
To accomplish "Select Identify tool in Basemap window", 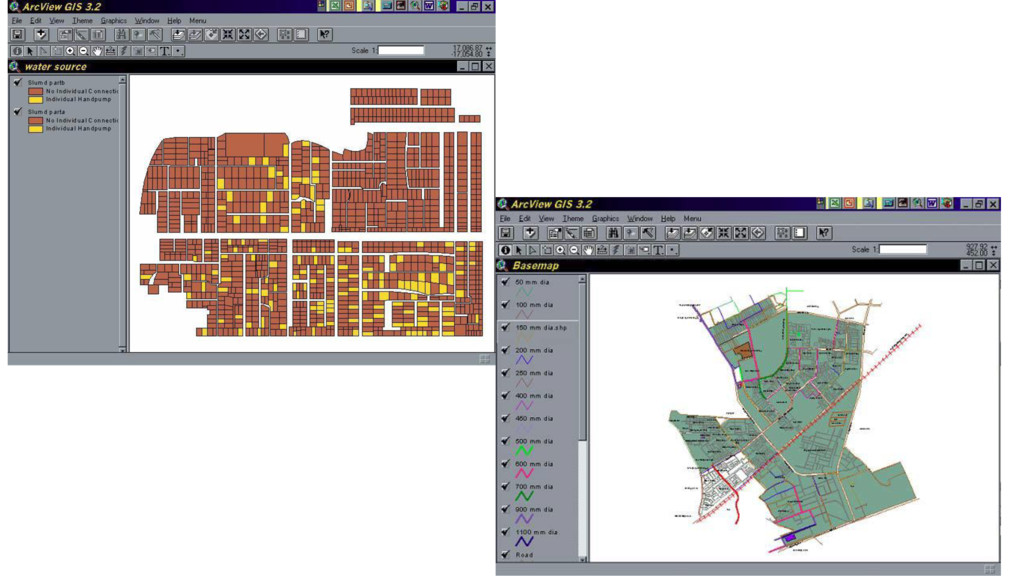I will pyautogui.click(x=505, y=250).
